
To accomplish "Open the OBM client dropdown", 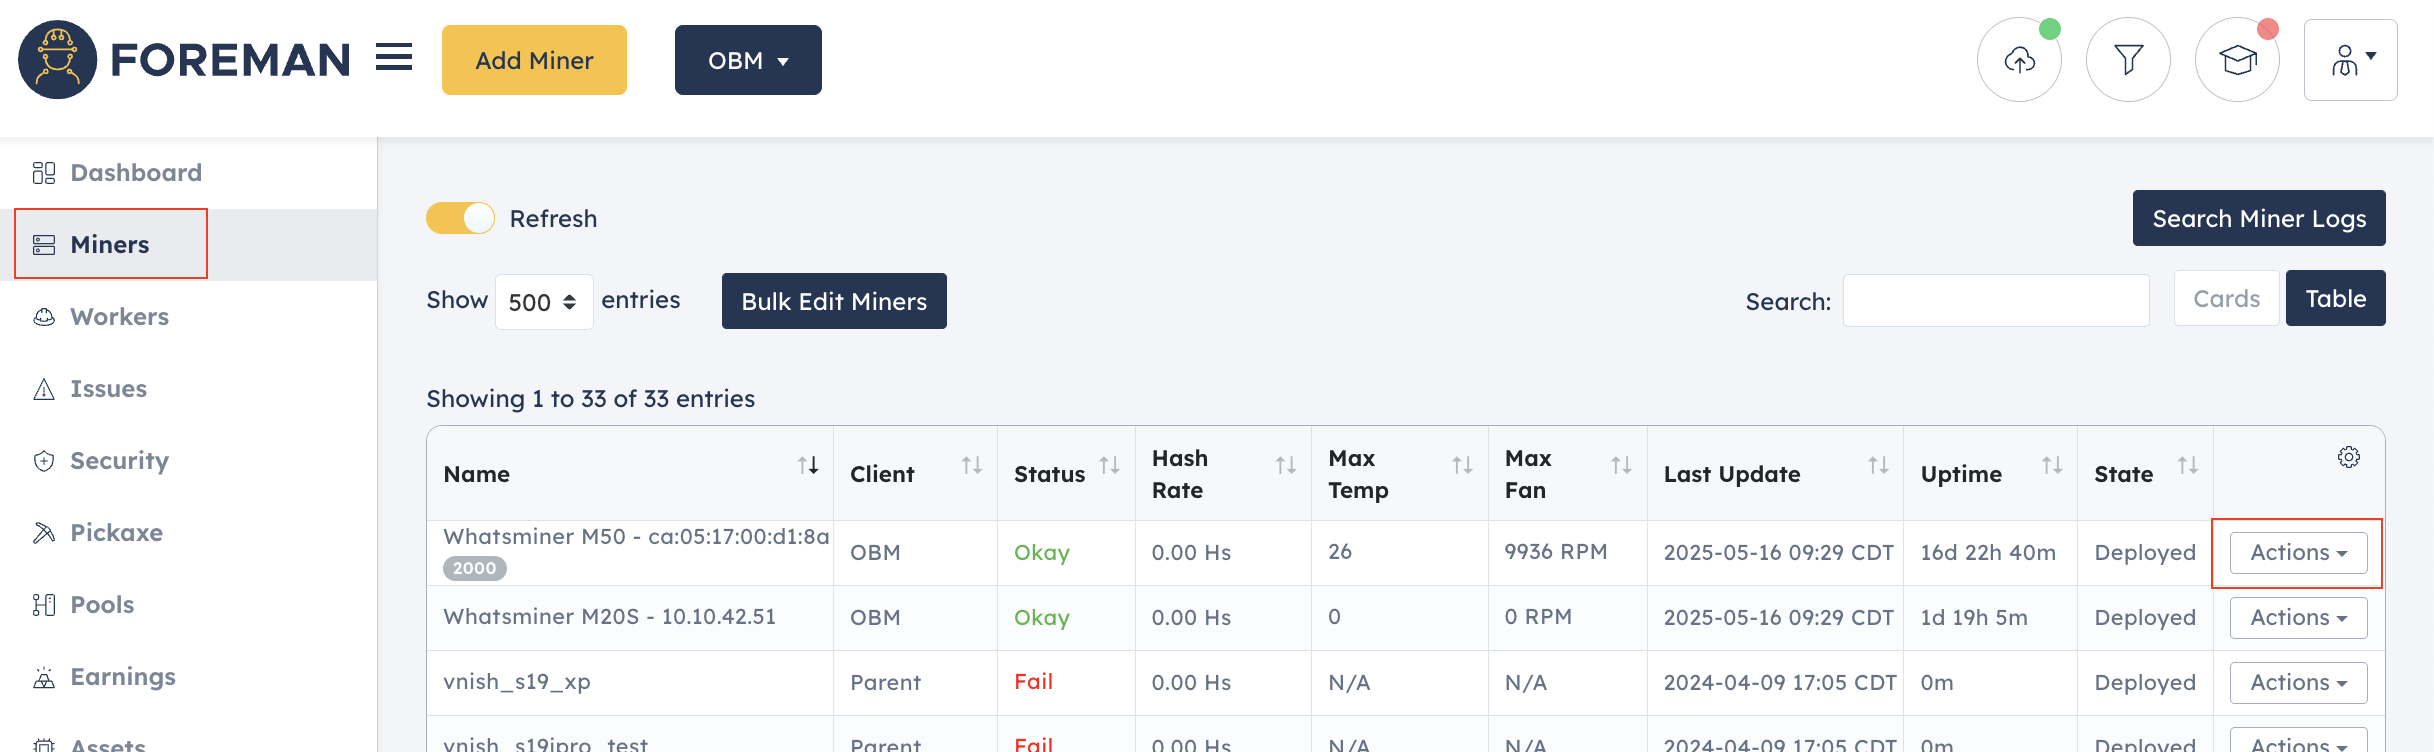I will (x=748, y=60).
